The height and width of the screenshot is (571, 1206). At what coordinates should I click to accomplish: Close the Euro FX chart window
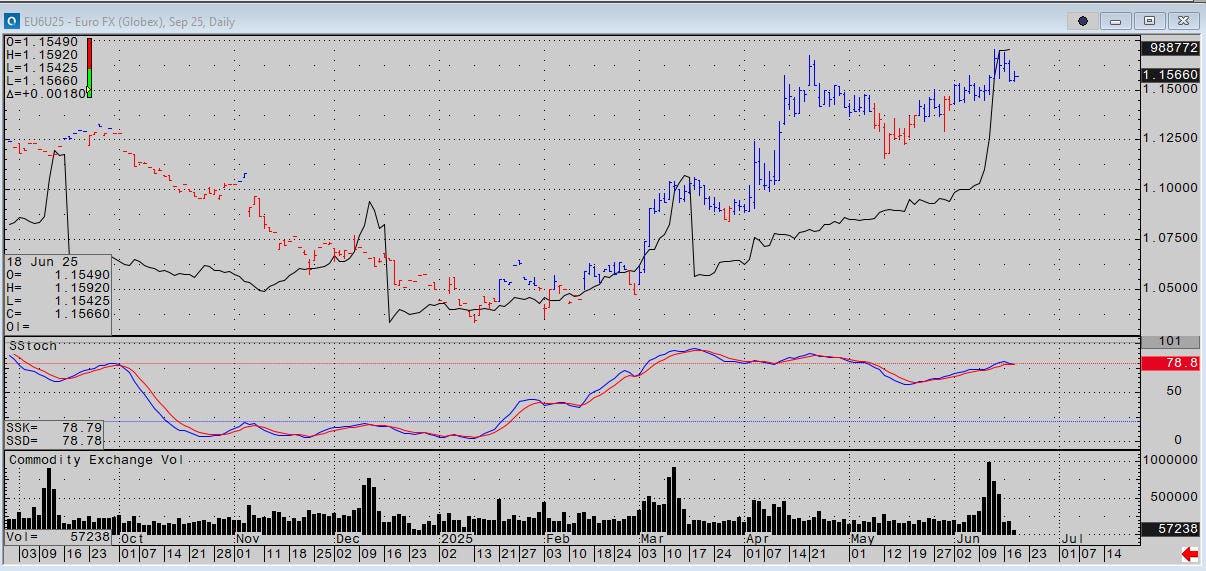tap(1182, 20)
